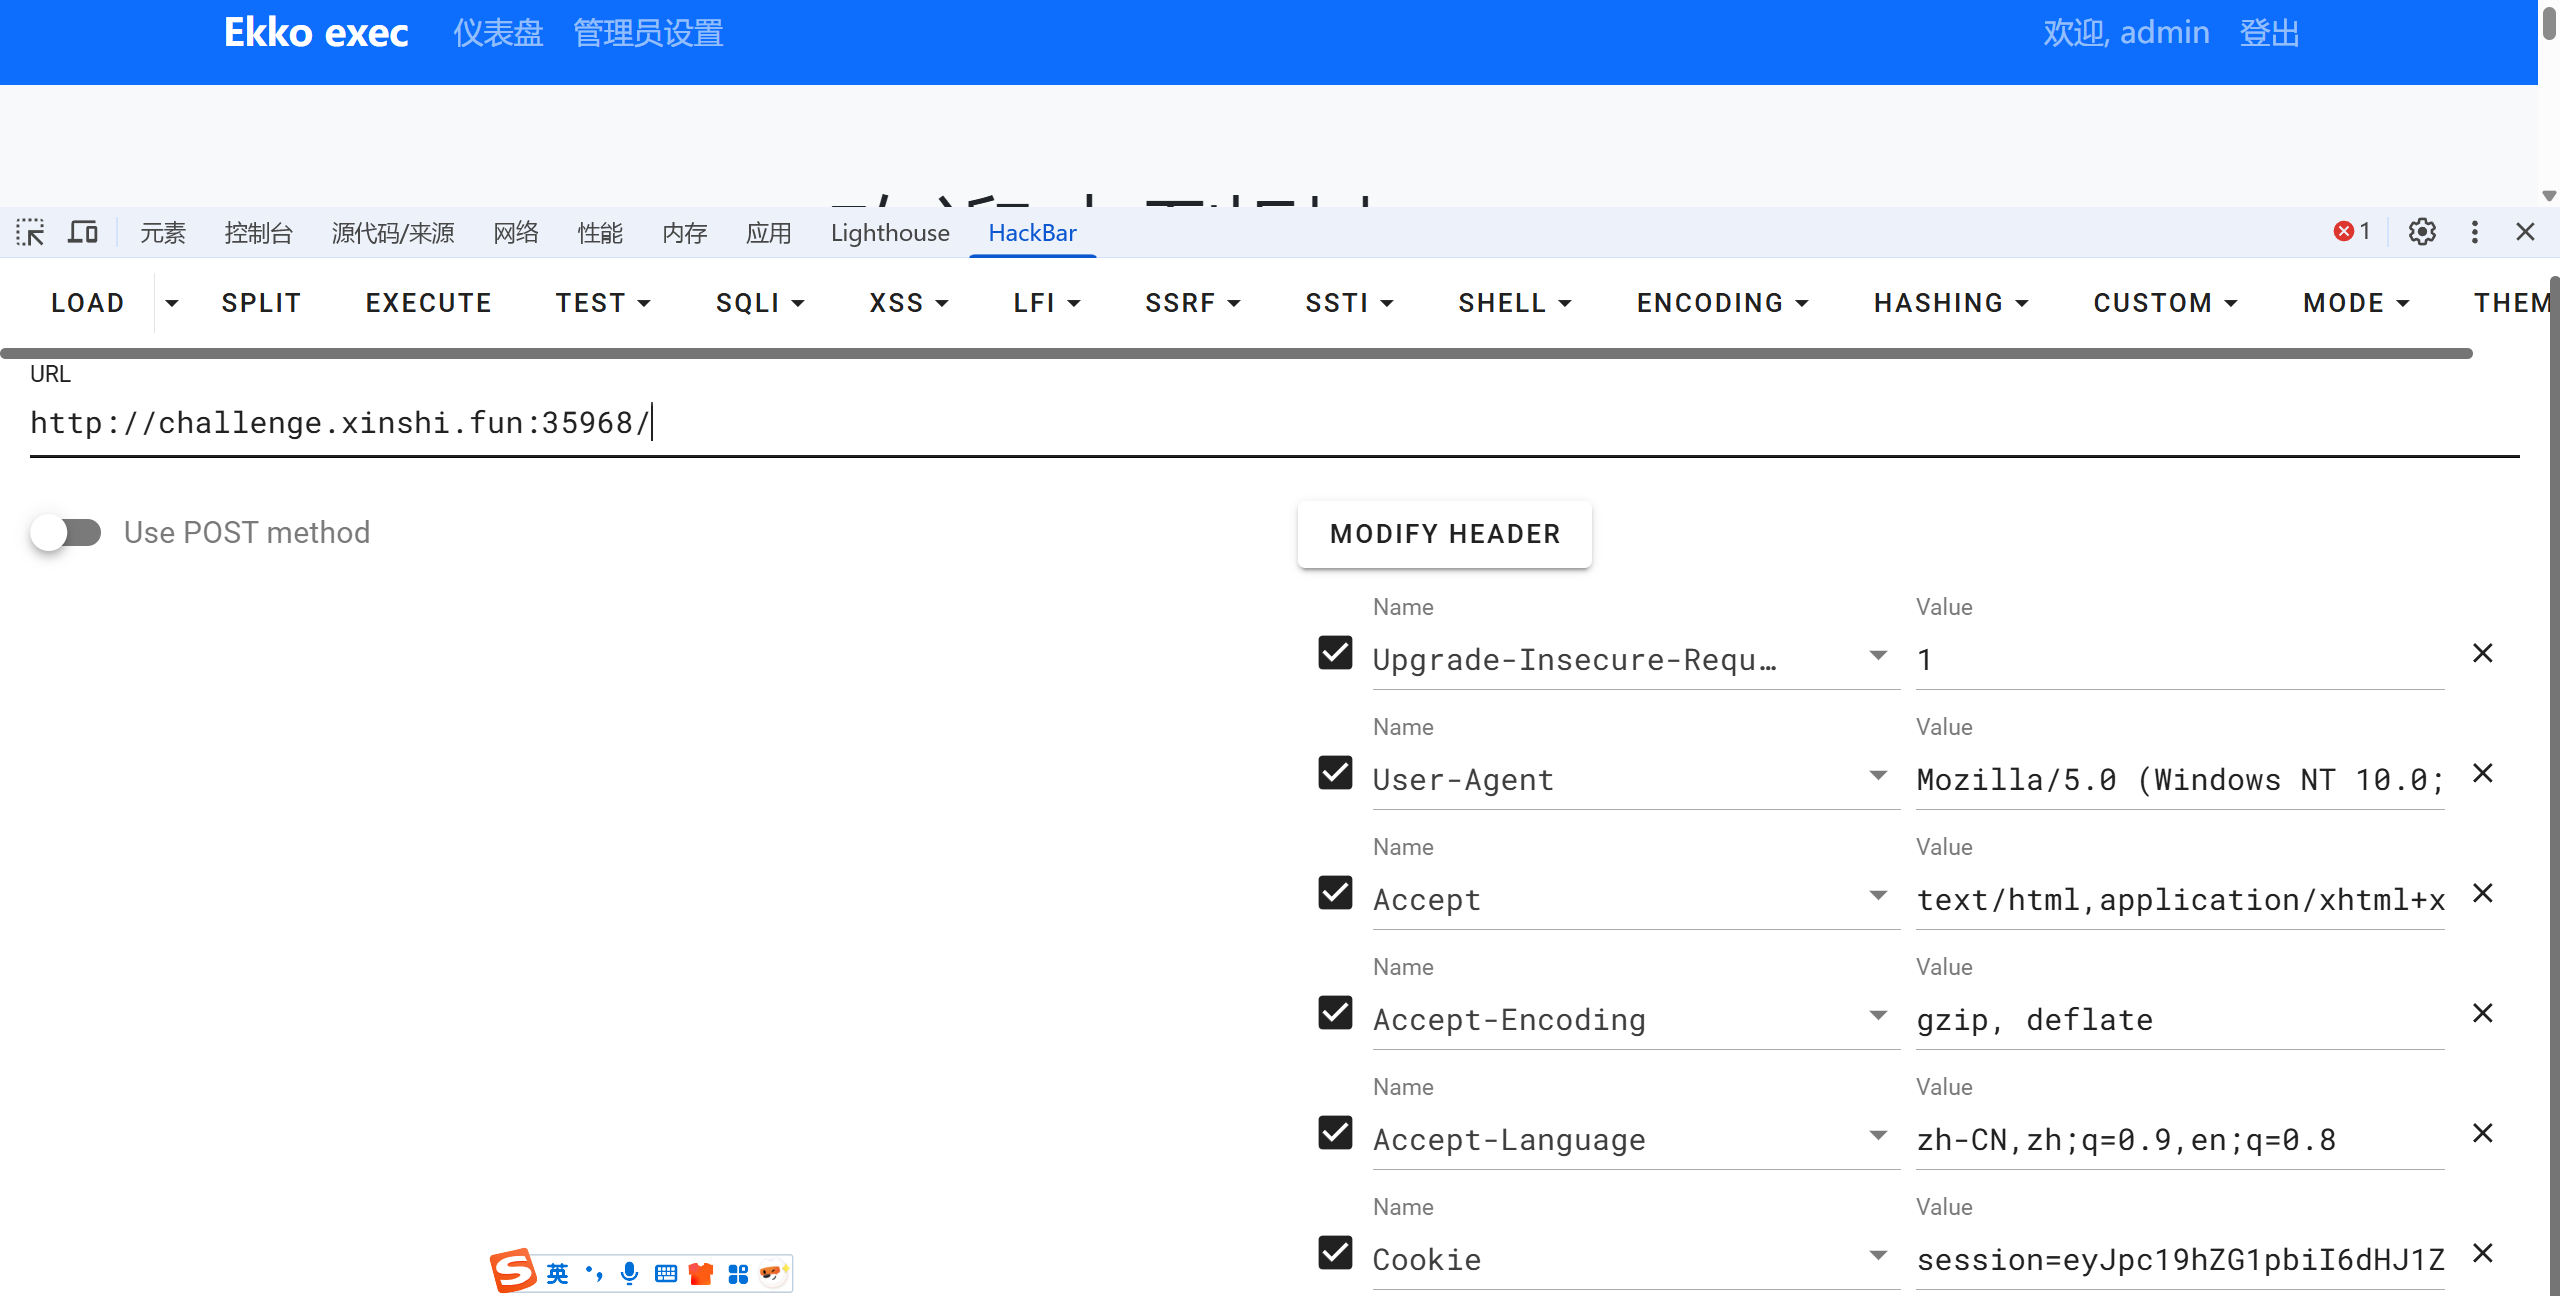Switch to the Lighthouse tab

(889, 233)
